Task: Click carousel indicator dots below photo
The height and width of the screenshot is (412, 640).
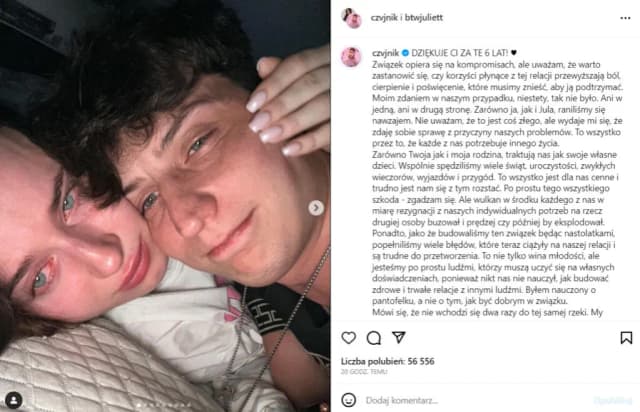Action: tap(165, 405)
